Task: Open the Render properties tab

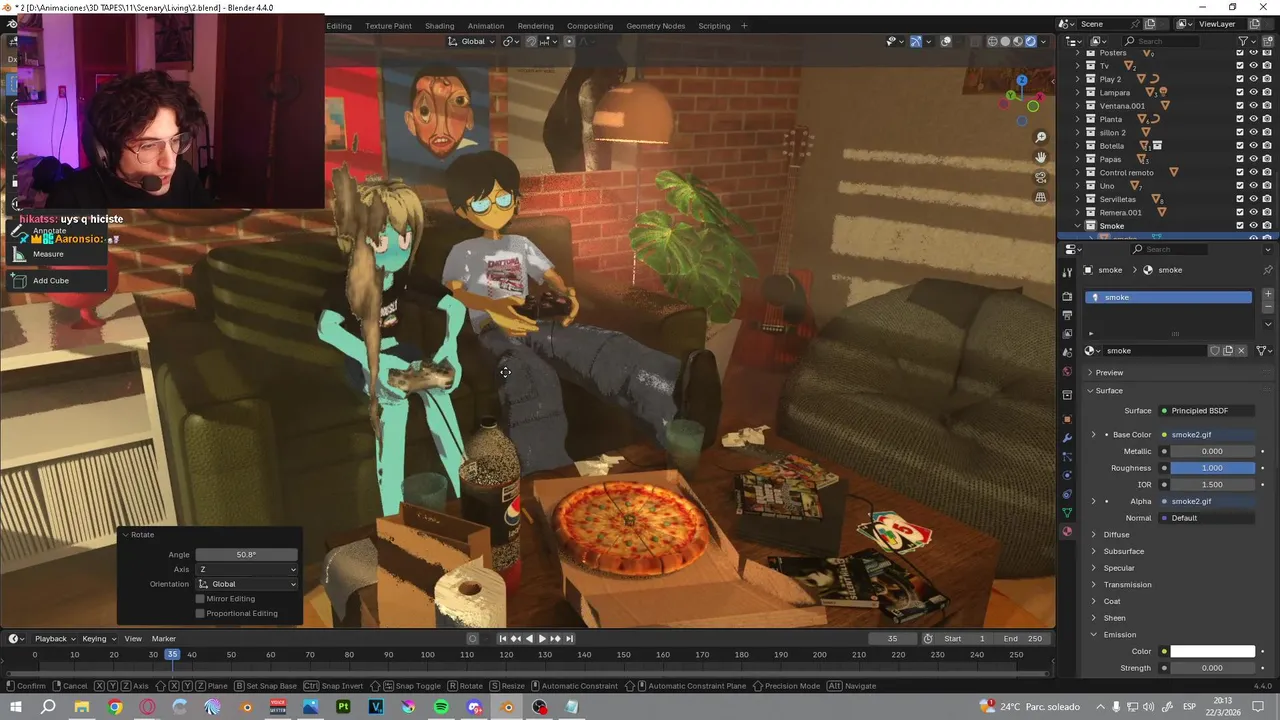Action: [1067, 297]
